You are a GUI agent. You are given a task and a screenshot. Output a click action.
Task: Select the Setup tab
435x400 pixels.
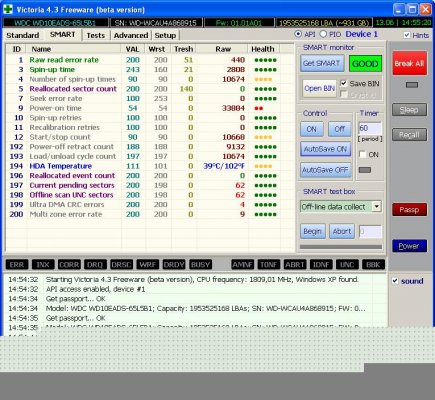[165, 35]
